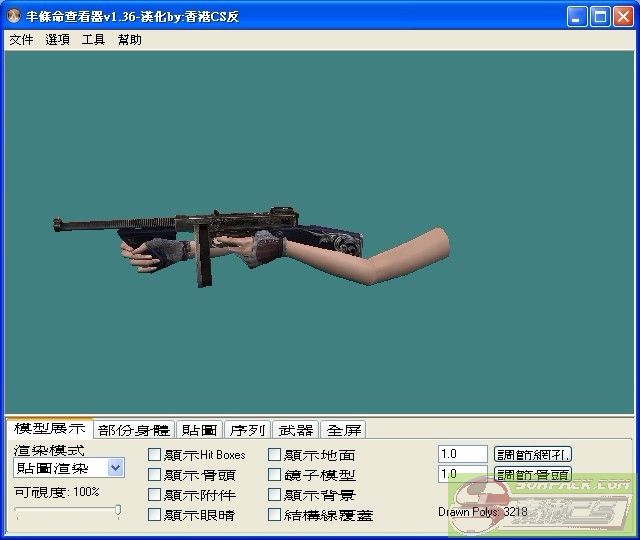
Task: Switch to the 部份身體 tab
Action: 134,430
